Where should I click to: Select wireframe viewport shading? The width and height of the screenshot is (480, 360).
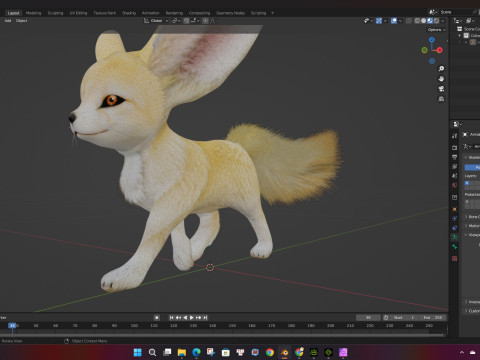click(417, 21)
